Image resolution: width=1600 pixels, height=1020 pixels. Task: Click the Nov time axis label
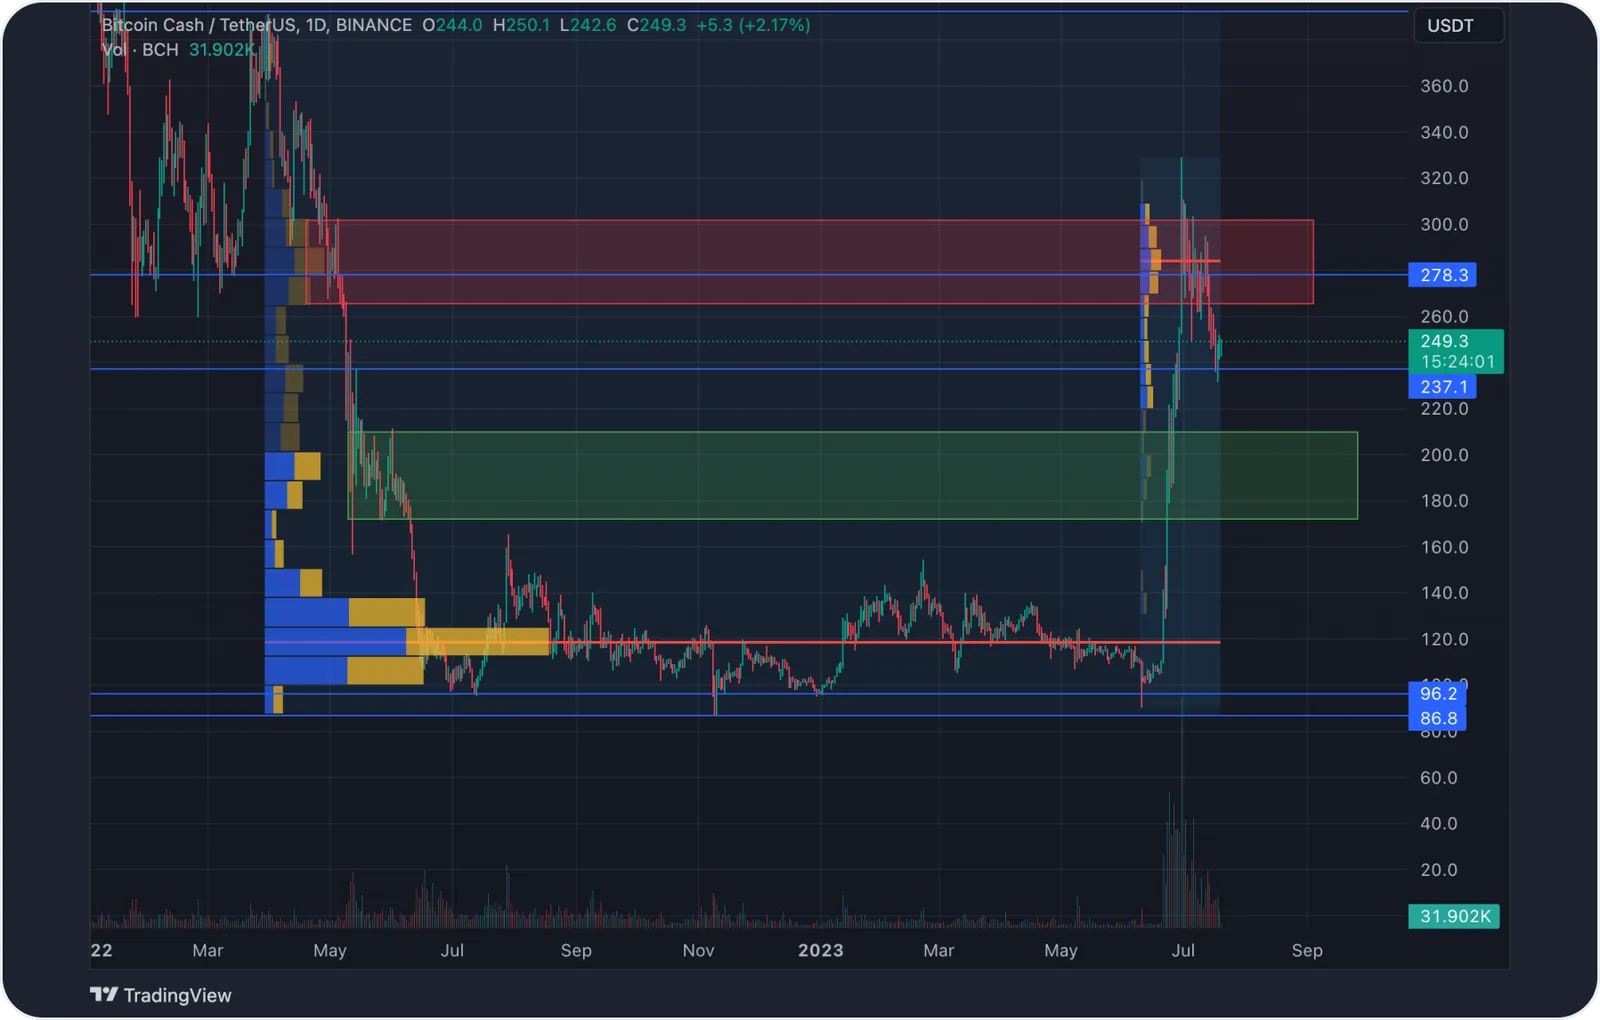click(x=698, y=950)
